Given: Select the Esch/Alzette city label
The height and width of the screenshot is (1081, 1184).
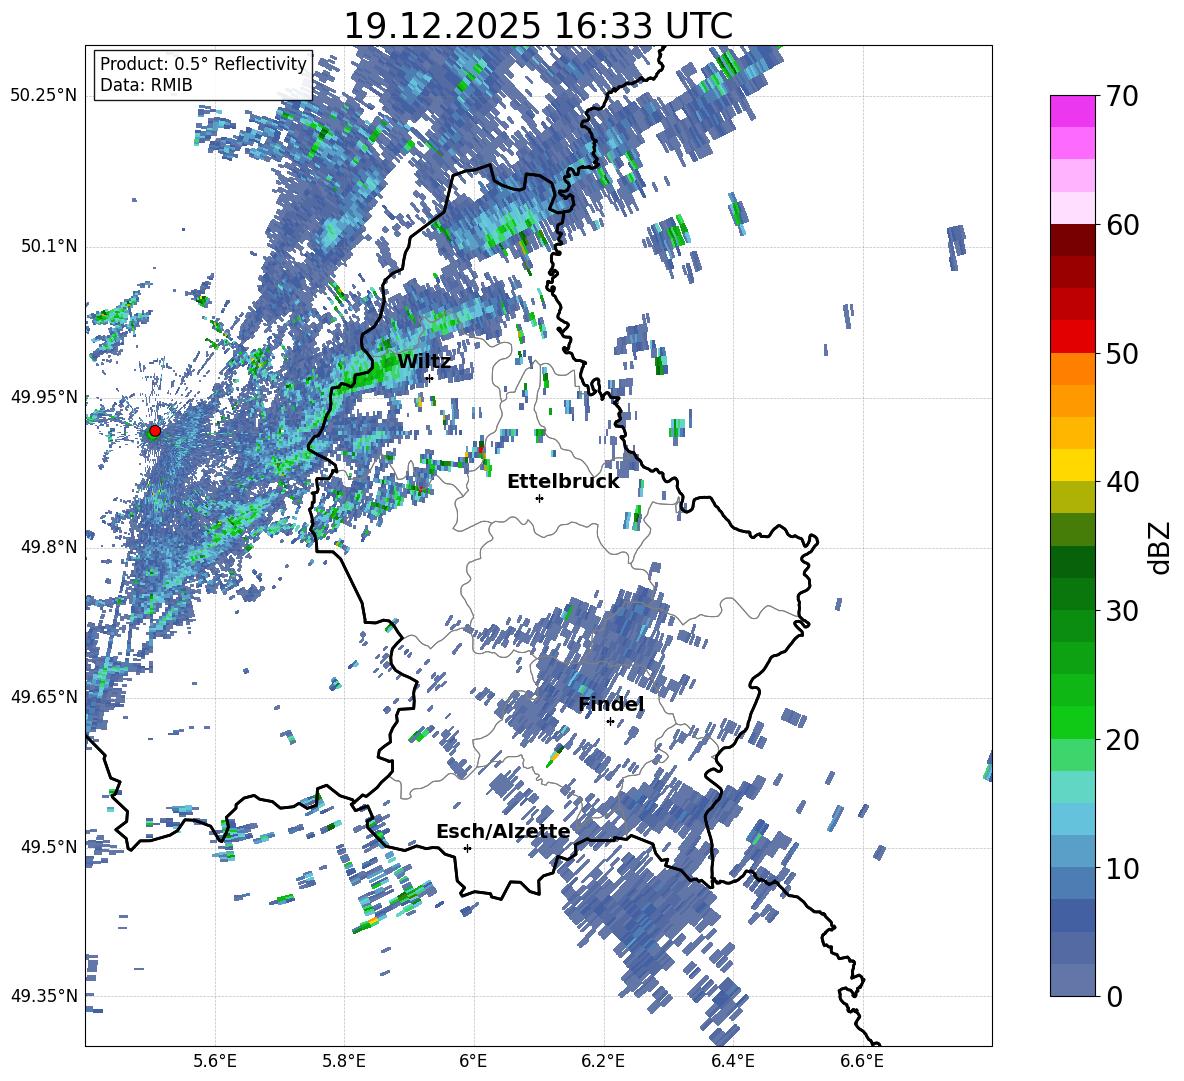Looking at the screenshot, I should pos(503,831).
